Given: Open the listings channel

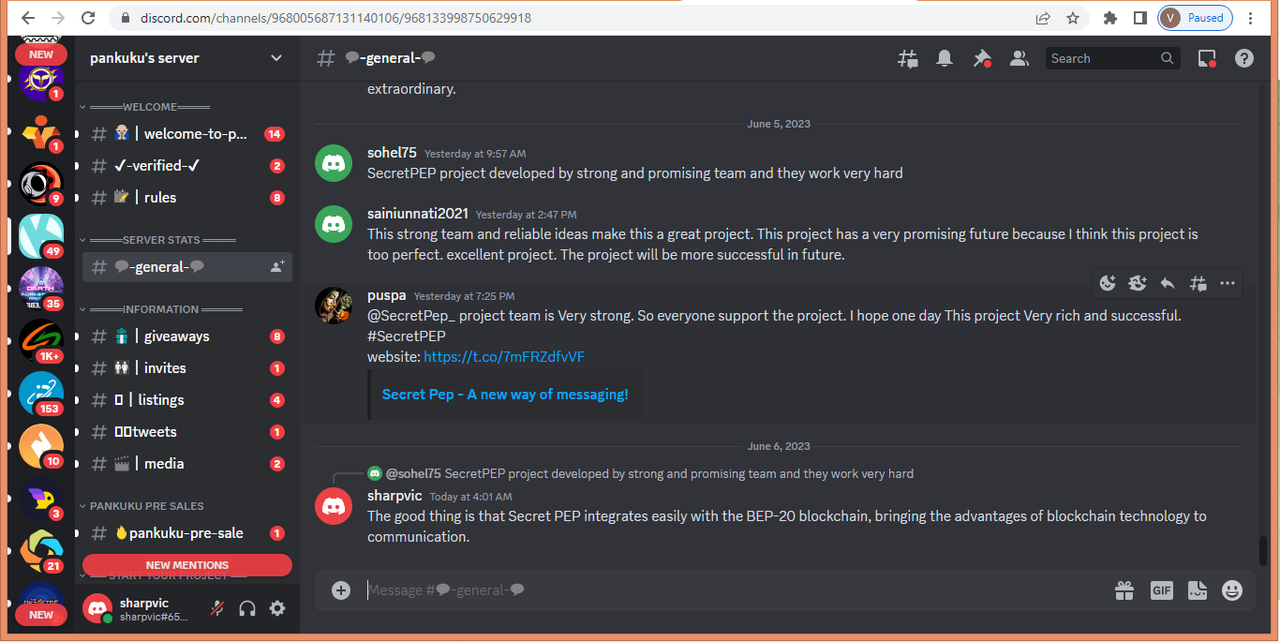Looking at the screenshot, I should [187, 400].
